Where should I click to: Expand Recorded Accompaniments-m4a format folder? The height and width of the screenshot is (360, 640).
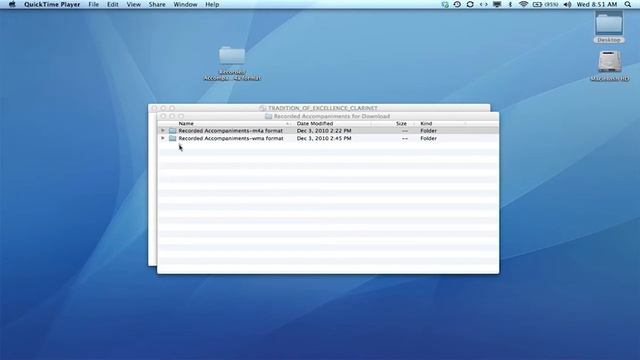click(x=162, y=131)
